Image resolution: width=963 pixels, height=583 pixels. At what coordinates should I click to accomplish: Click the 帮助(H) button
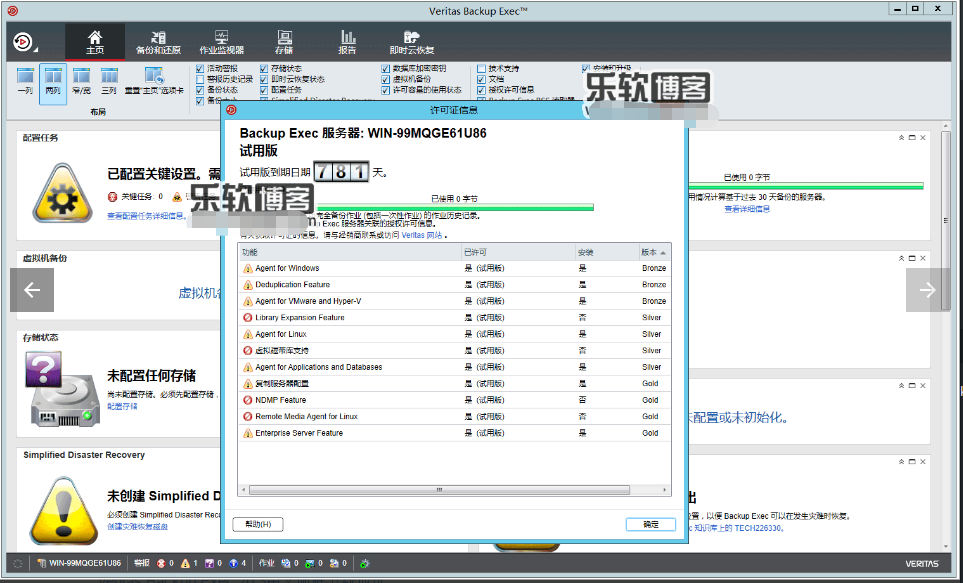click(258, 524)
